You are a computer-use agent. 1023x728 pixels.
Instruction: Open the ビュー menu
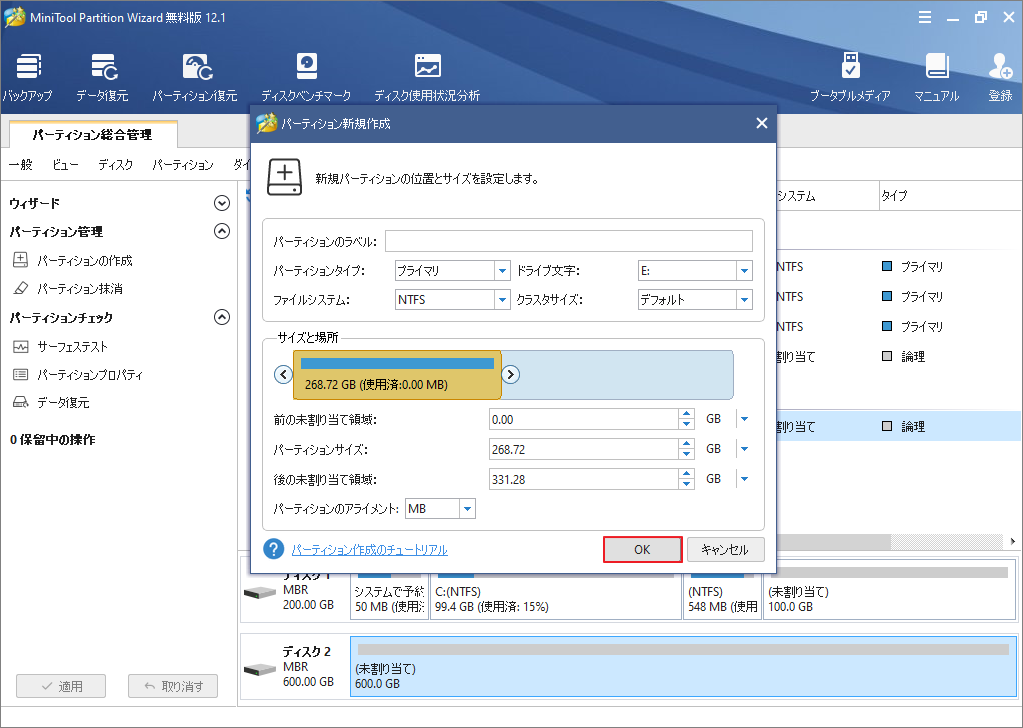point(65,165)
